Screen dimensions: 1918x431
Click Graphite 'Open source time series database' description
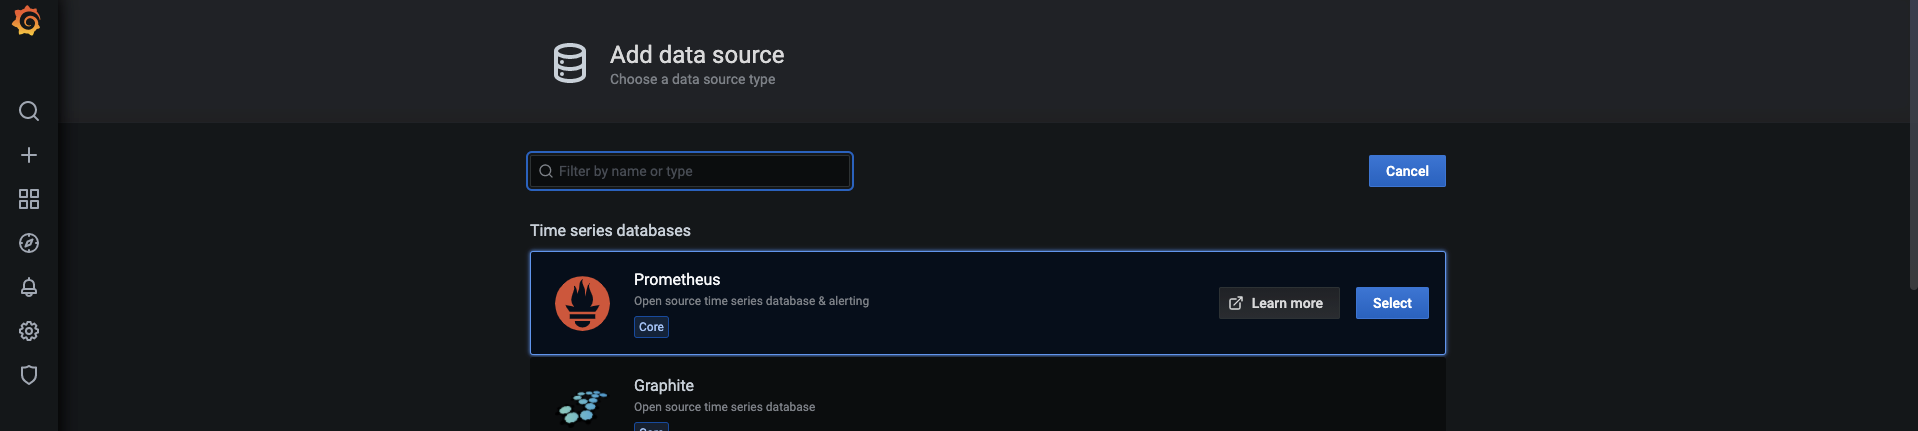pyautogui.click(x=724, y=407)
